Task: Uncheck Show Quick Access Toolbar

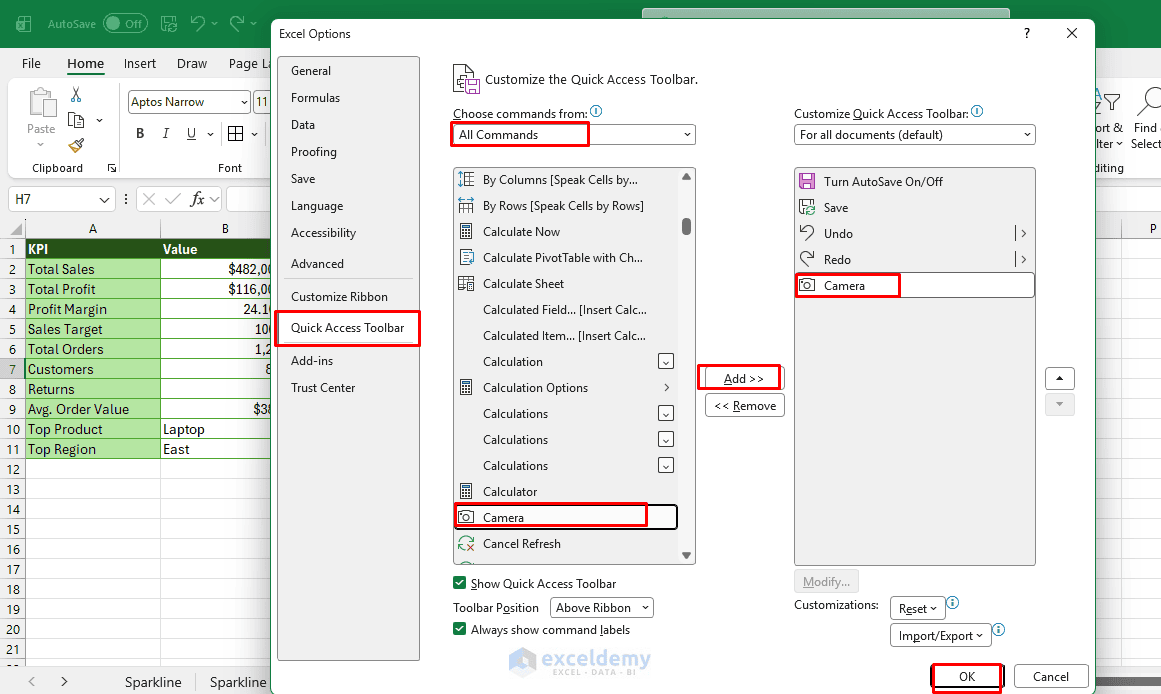Action: (x=460, y=584)
